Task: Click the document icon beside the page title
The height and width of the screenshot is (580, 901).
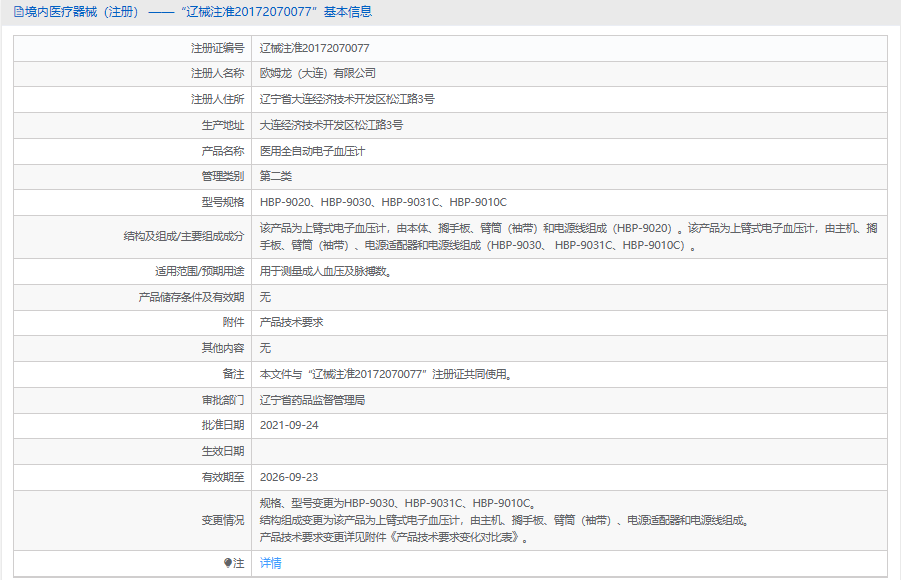Action: 18,12
